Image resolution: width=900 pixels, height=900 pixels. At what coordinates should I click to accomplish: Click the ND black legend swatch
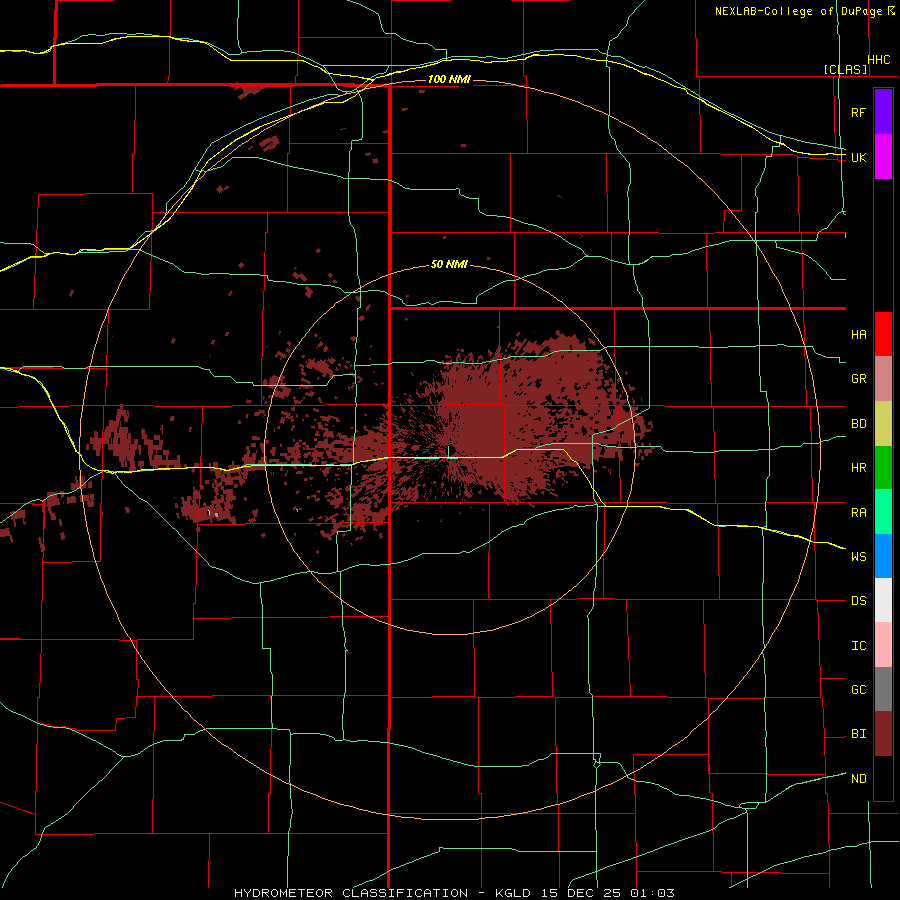(883, 778)
